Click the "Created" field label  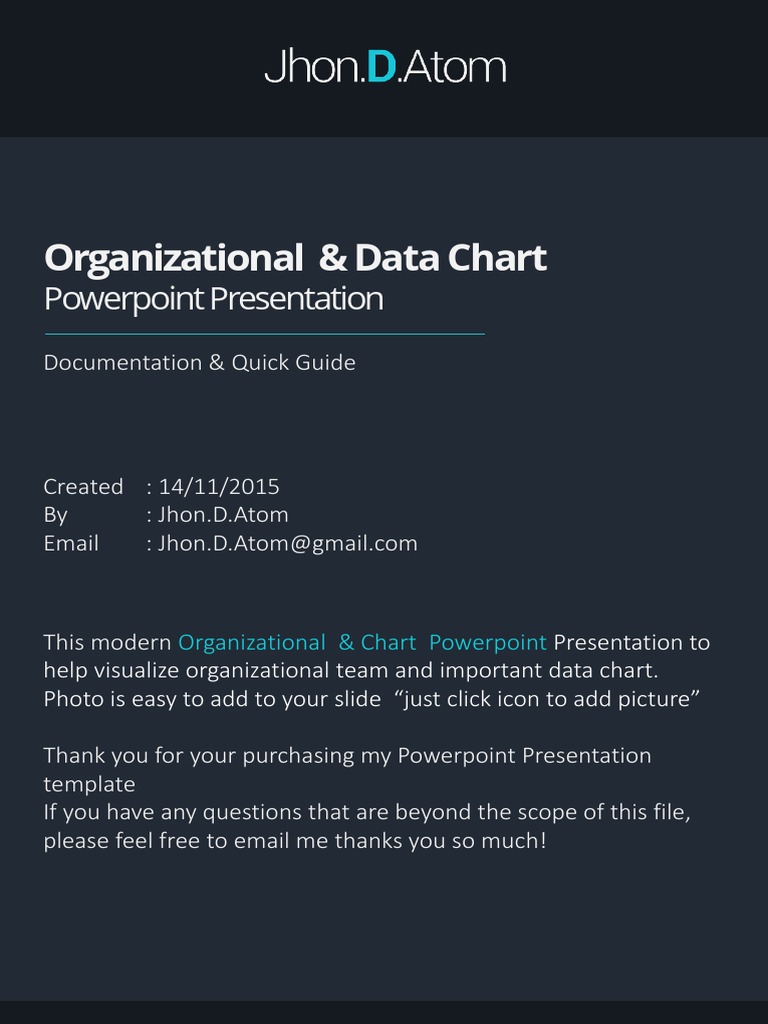click(x=83, y=487)
